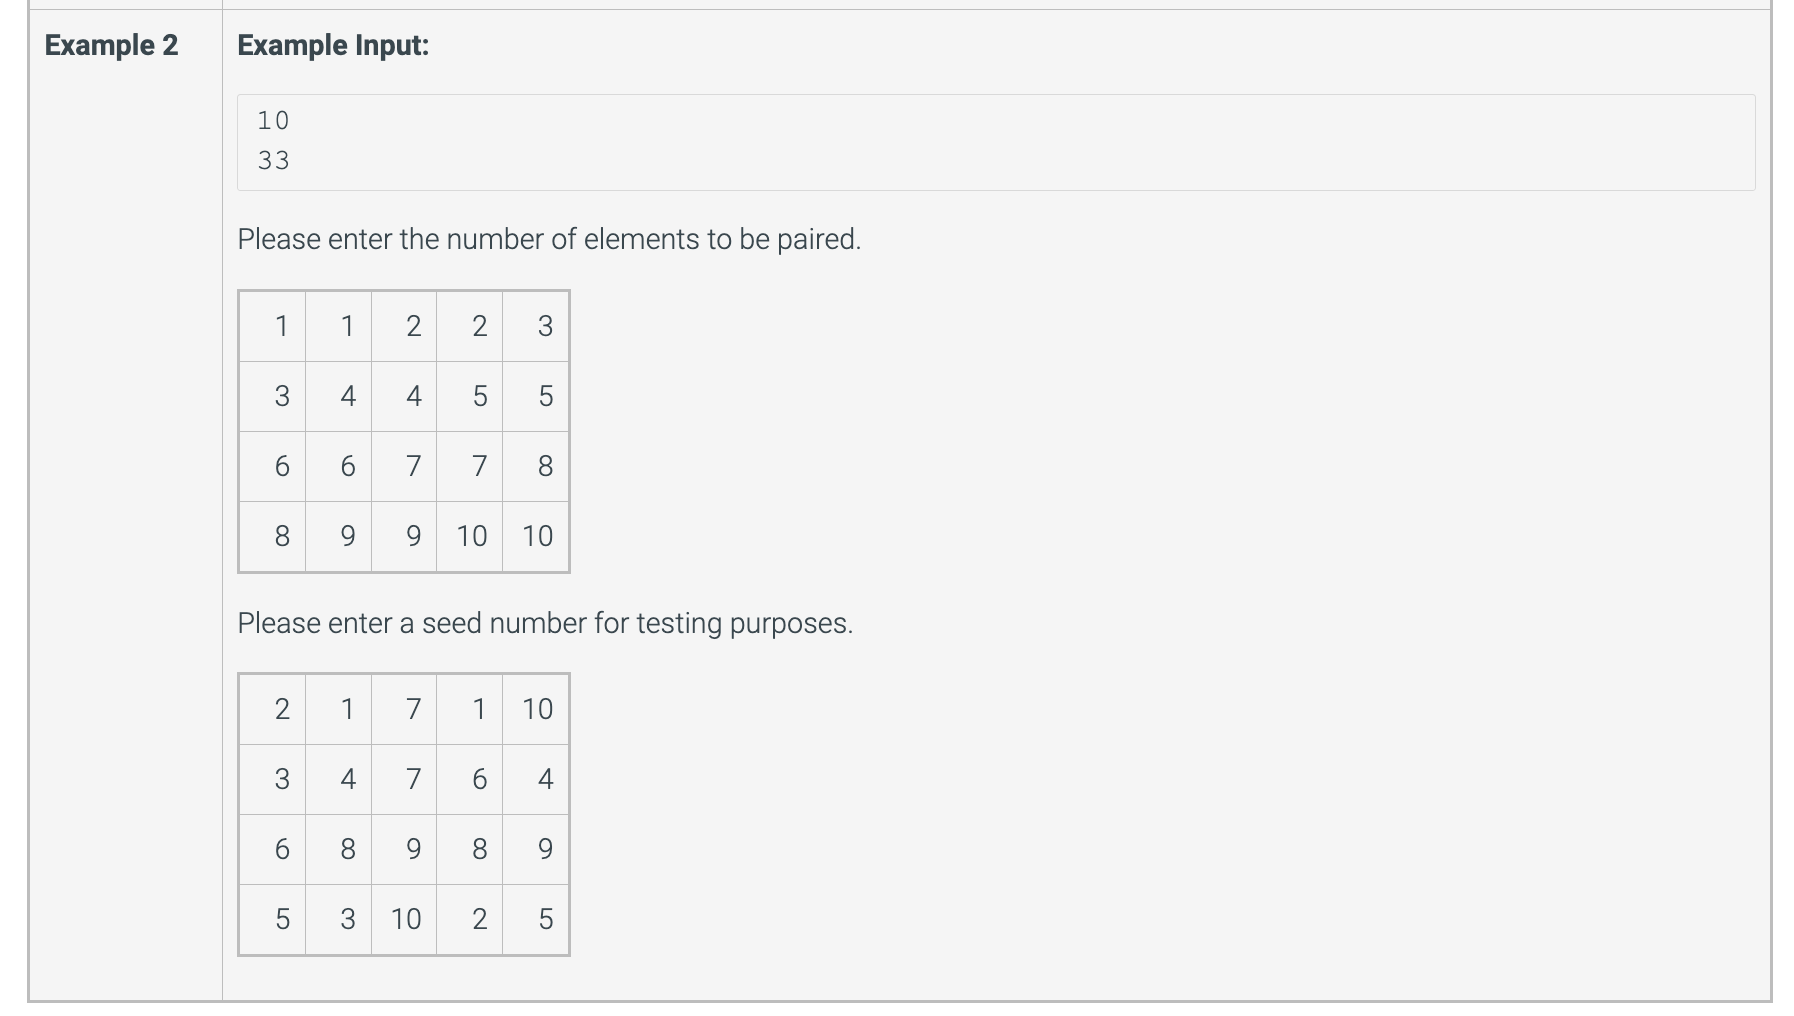This screenshot has height=1016, width=1794.
Task: Click the 6 cell in second table's second row
Action: pyautogui.click(x=470, y=780)
